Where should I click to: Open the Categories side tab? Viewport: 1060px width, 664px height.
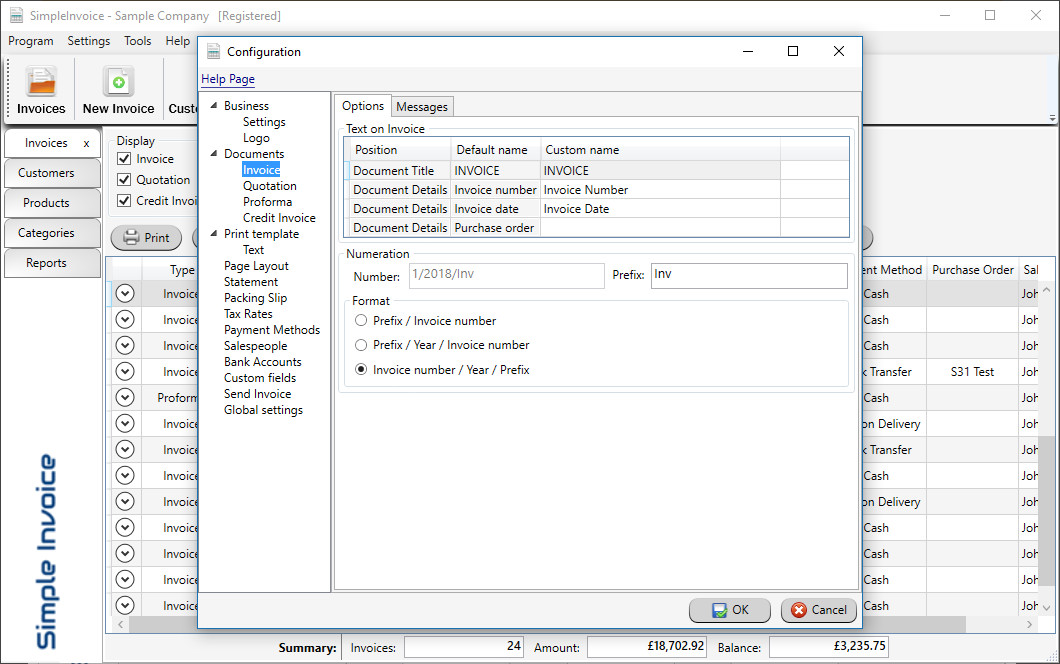coord(53,233)
